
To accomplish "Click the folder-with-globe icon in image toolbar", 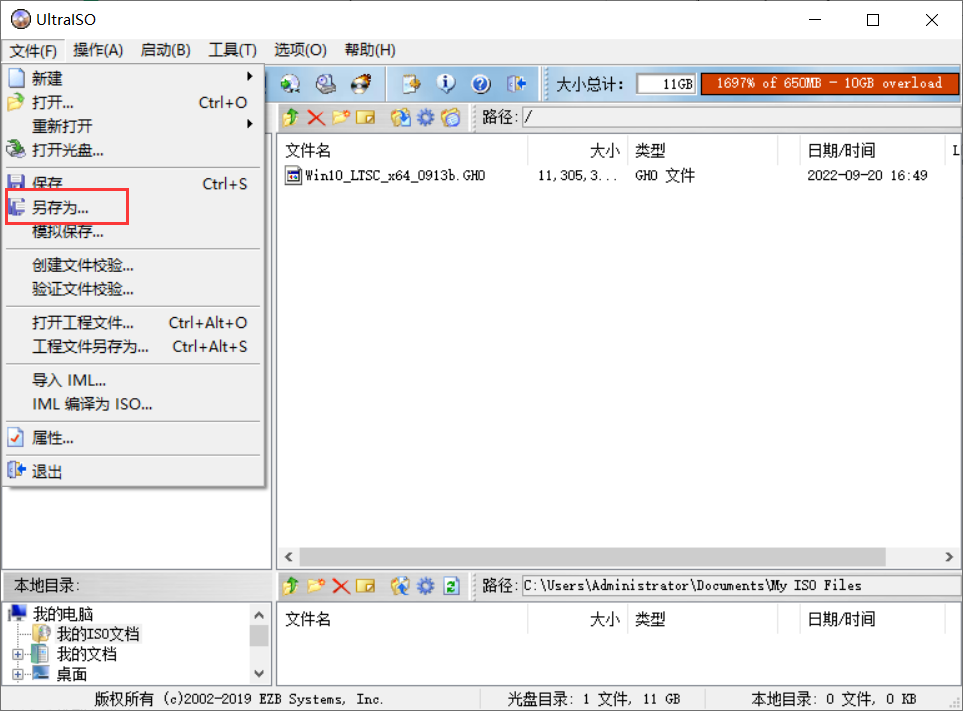I will (x=450, y=117).
